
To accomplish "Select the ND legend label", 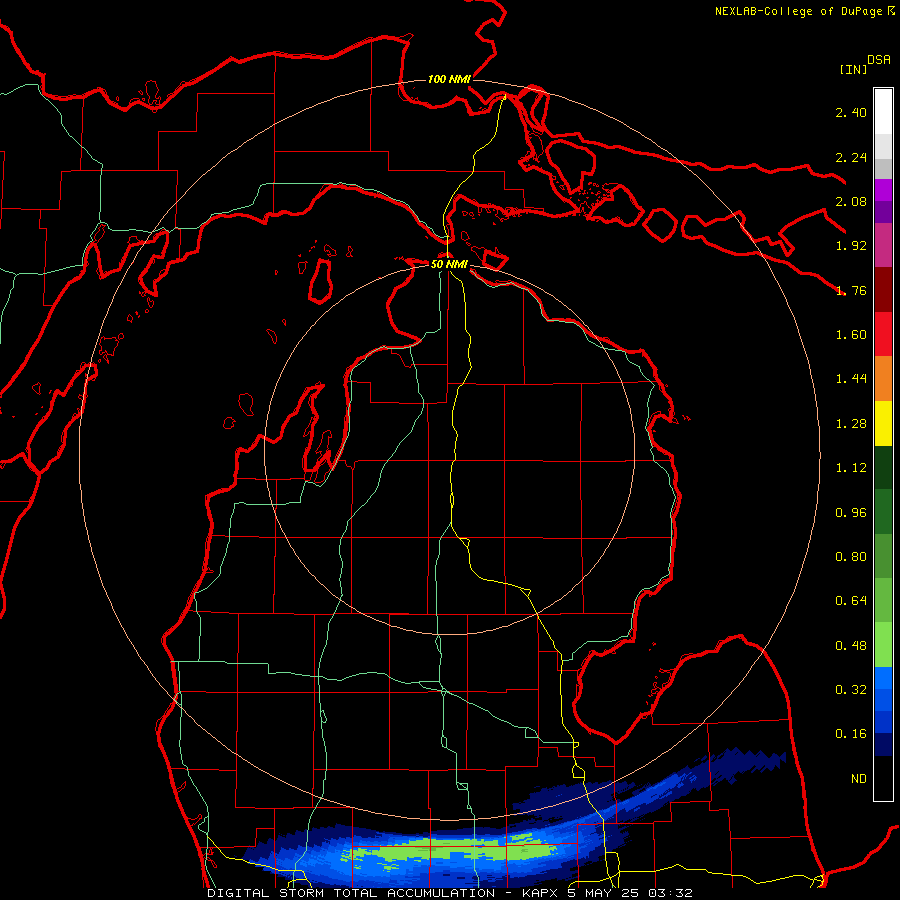I will coord(859,779).
